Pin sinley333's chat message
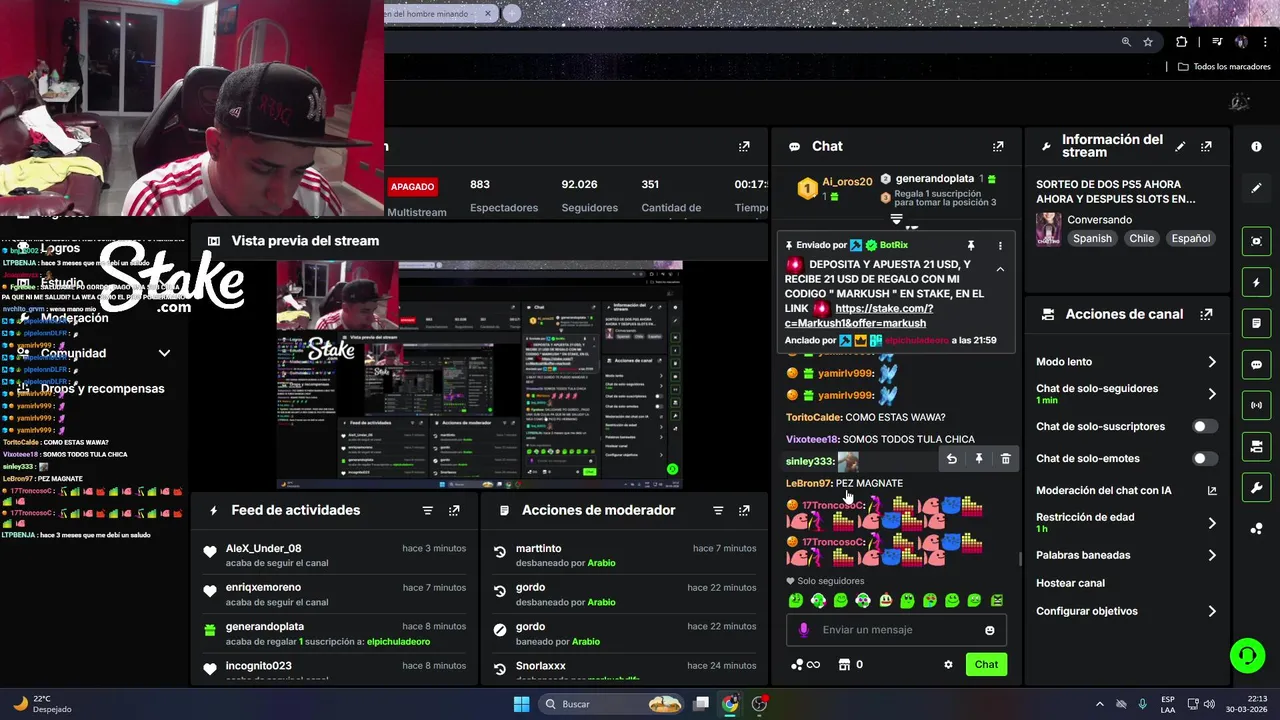The height and width of the screenshot is (720, 1280). point(979,459)
